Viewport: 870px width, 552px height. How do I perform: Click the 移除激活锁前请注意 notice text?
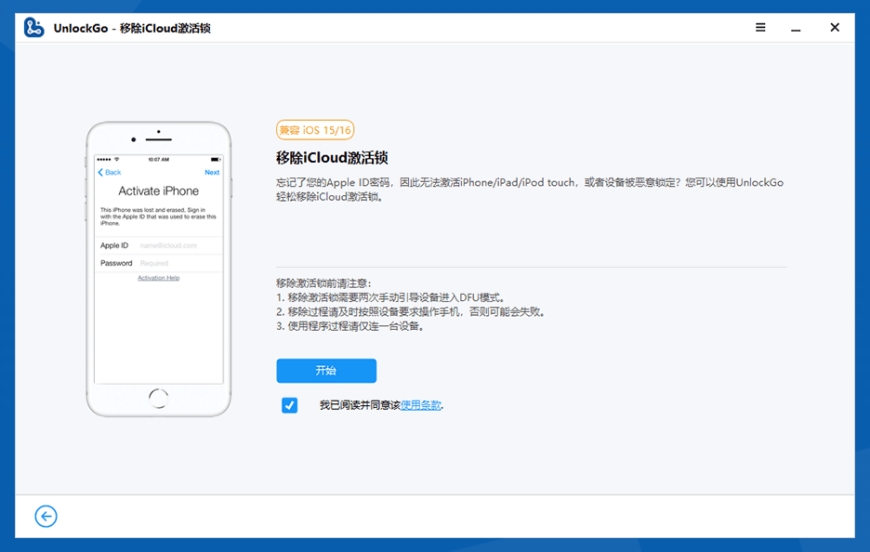(x=323, y=283)
